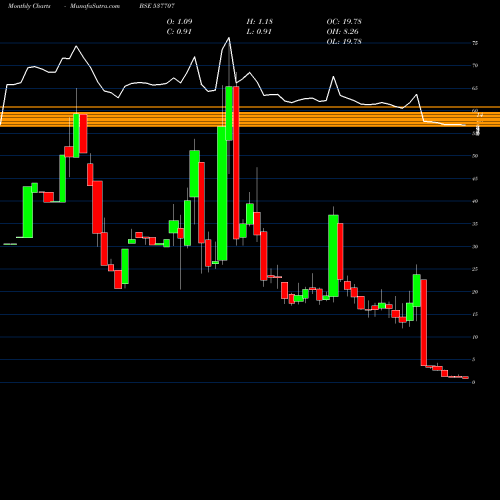This screenshot has width=500, height=500.
Task: Click the "OC: 19.78" reading
Action: coord(344,22)
